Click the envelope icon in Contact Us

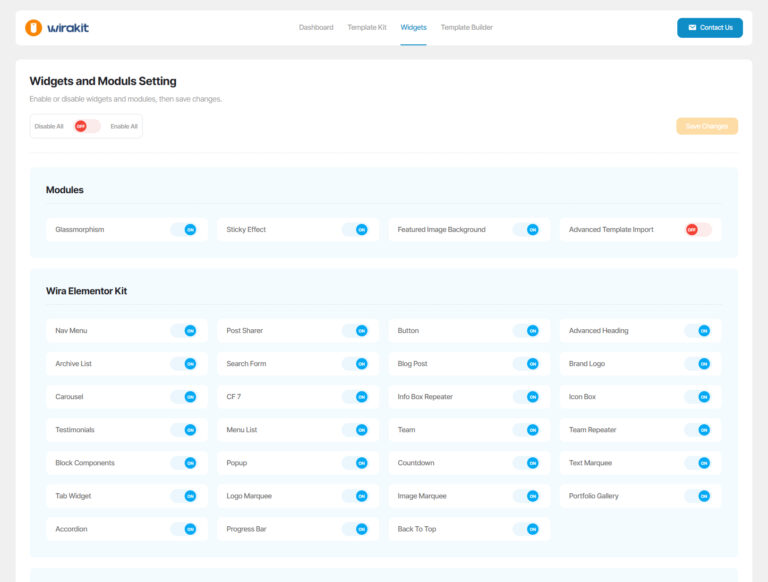692,28
